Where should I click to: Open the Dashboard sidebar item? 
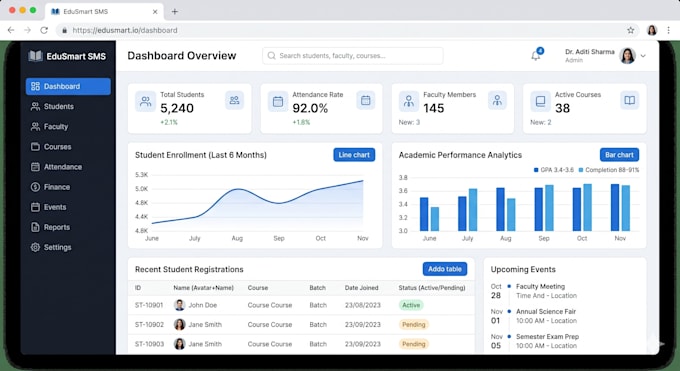[68, 86]
